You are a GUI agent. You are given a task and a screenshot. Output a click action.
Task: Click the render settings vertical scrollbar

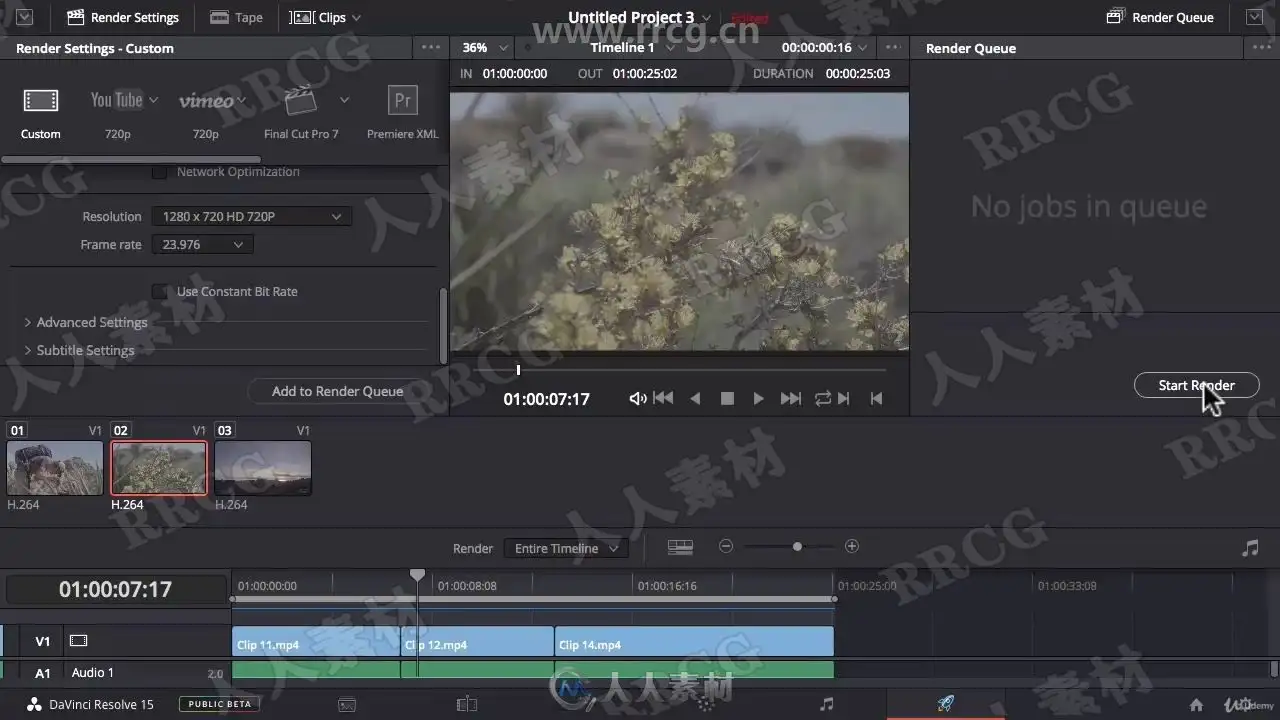pyautogui.click(x=443, y=326)
